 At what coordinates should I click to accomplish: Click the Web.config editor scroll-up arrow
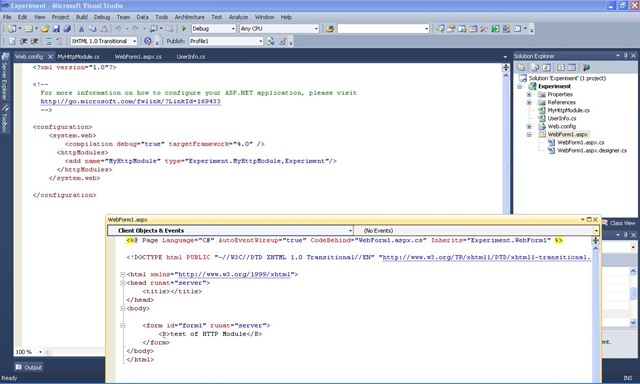pos(506,75)
